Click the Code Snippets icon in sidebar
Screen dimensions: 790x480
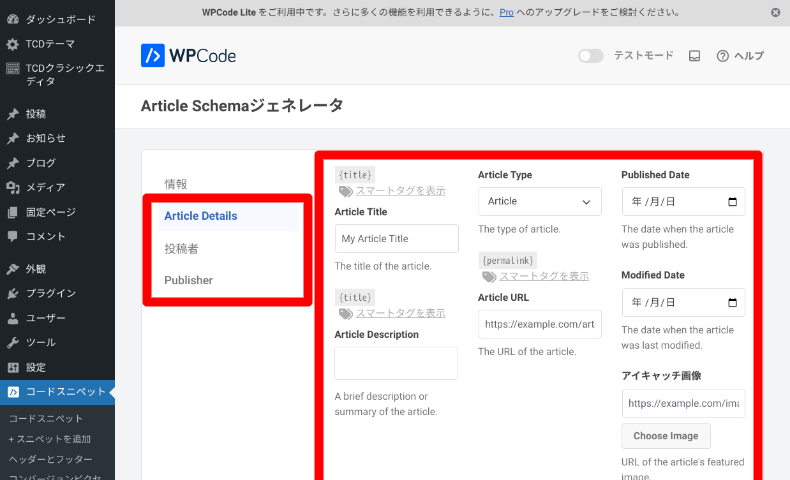pyautogui.click(x=13, y=392)
